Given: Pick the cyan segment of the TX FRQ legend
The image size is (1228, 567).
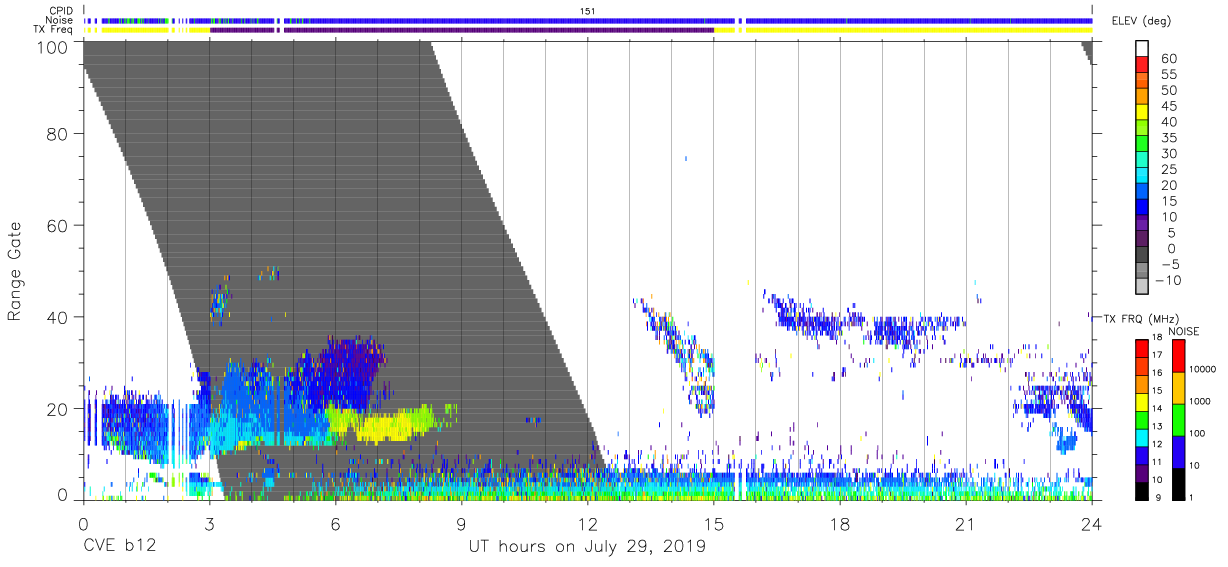Looking at the screenshot, I should point(1142,437).
